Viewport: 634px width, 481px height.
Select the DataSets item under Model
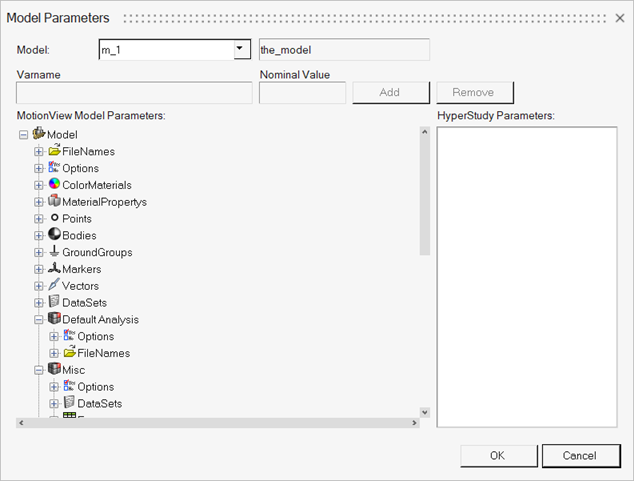(84, 303)
